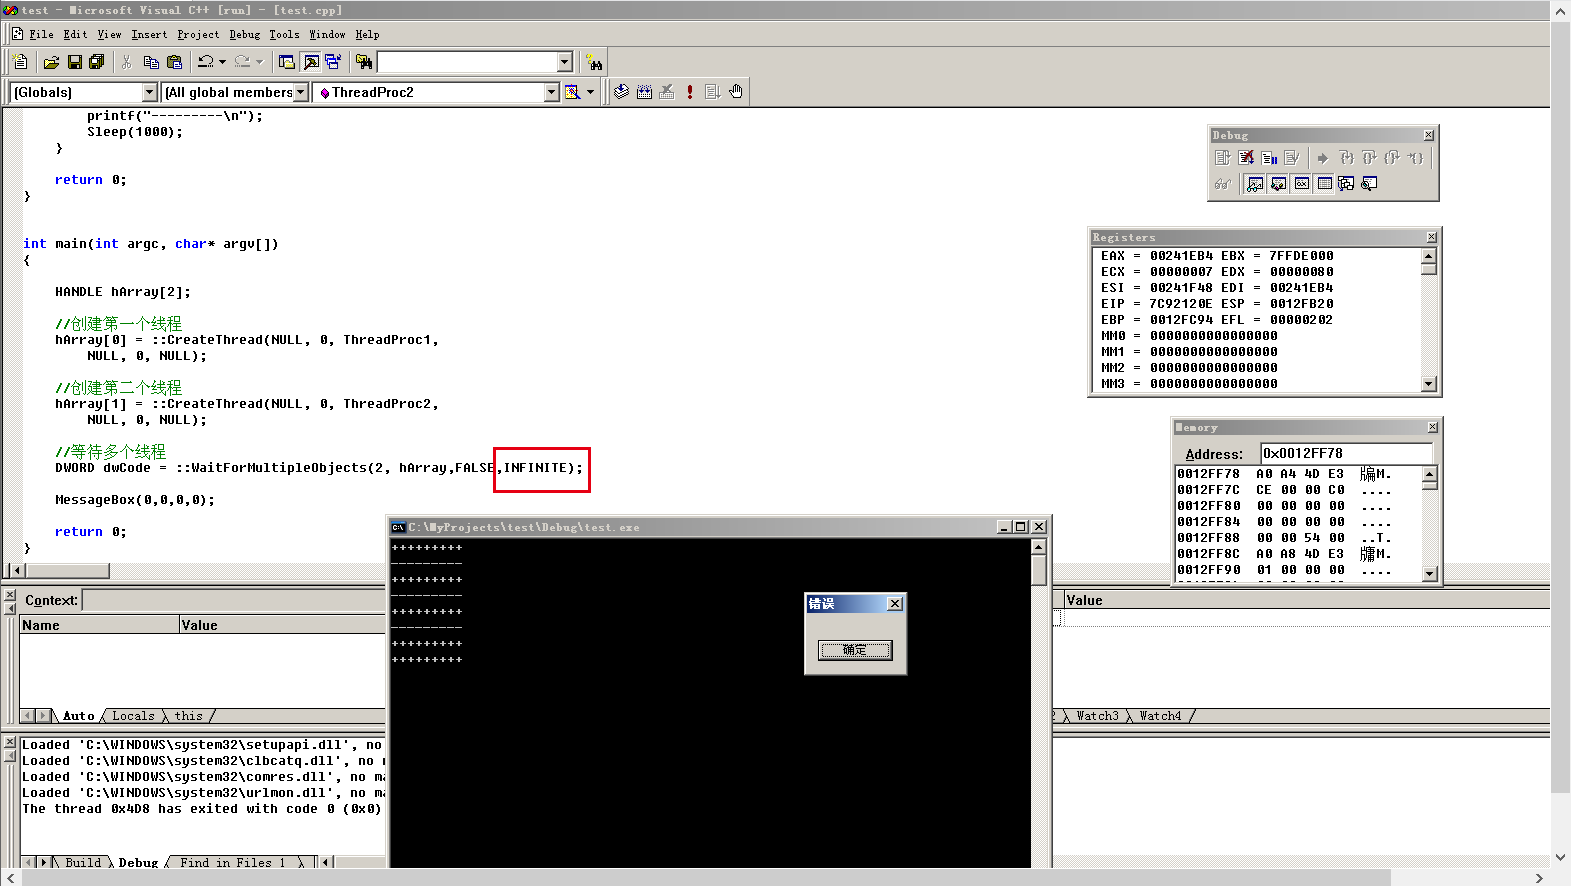Click the Step Into icon
The width and height of the screenshot is (1571, 886).
[1347, 158]
